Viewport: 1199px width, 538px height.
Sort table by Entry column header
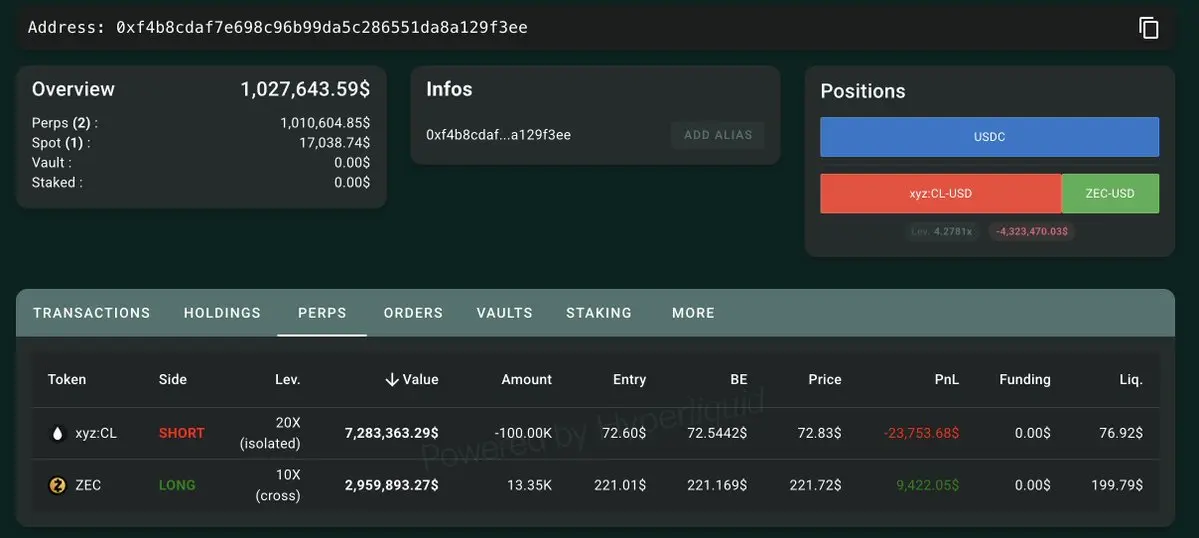tap(629, 380)
